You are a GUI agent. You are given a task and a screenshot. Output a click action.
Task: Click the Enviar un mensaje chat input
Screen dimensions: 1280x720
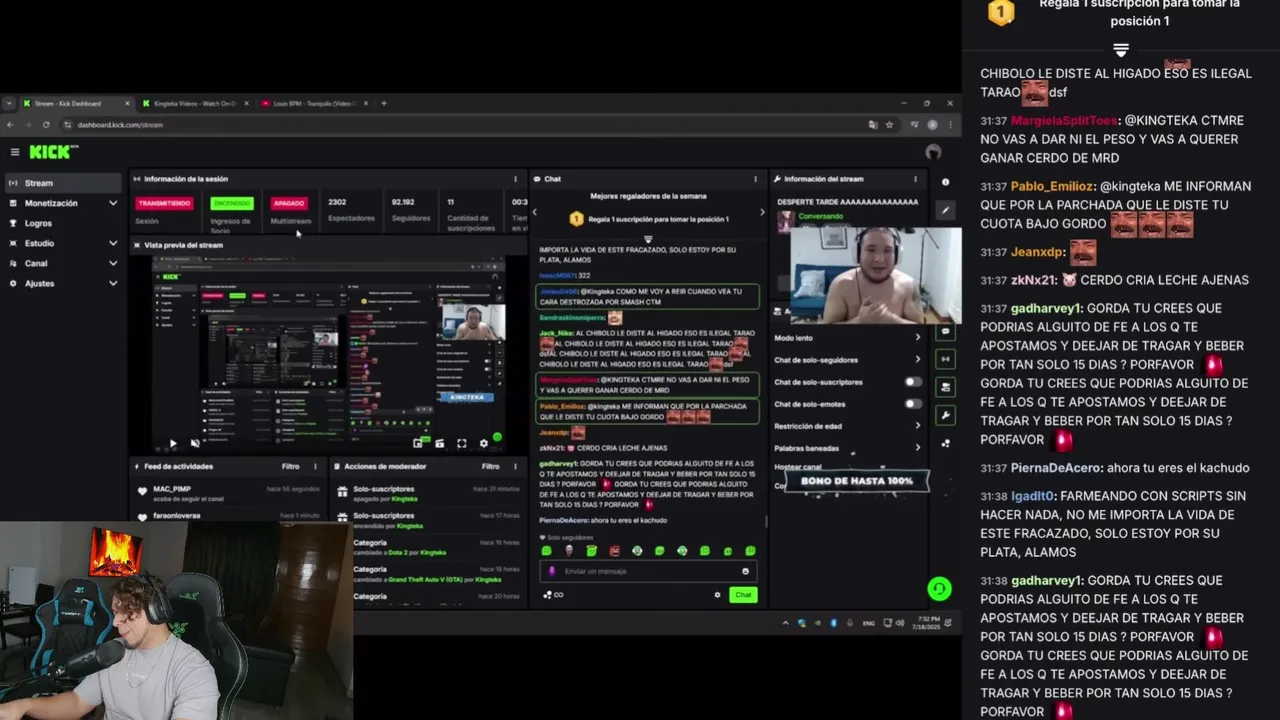(648, 571)
